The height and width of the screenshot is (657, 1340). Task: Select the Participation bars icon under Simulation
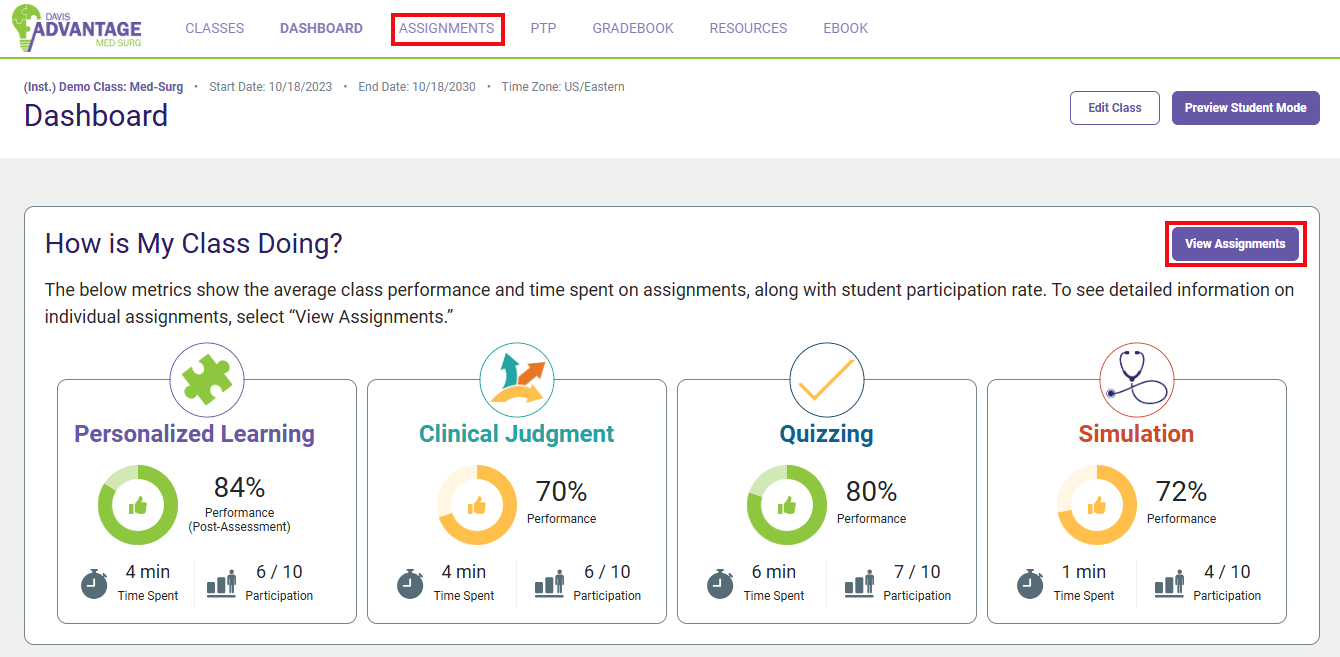[x=1168, y=584]
